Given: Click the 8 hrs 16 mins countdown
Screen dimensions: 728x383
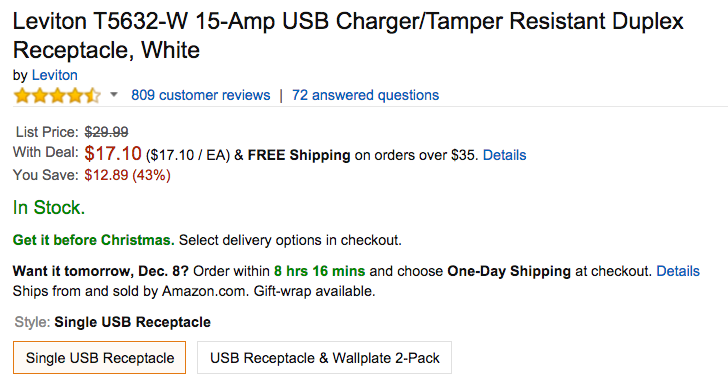Looking at the screenshot, I should 319,271.
